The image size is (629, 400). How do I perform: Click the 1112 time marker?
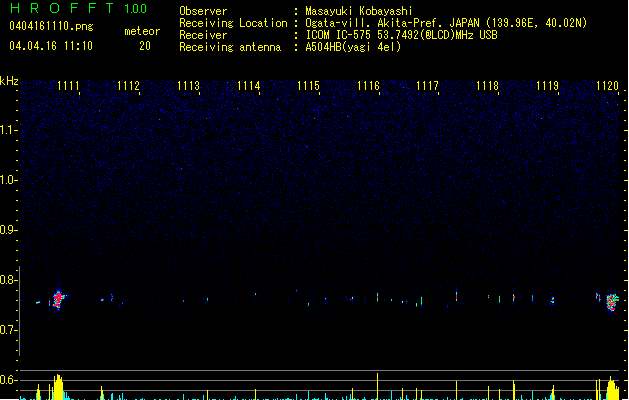pos(128,86)
